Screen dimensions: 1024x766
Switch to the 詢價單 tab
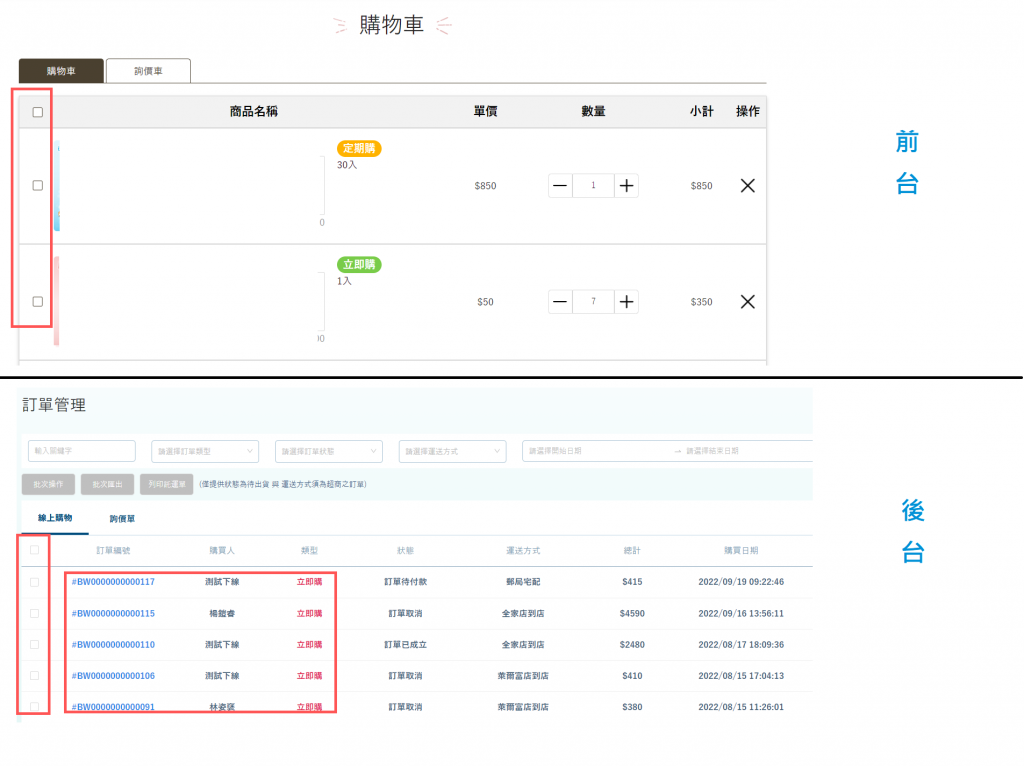(x=122, y=519)
